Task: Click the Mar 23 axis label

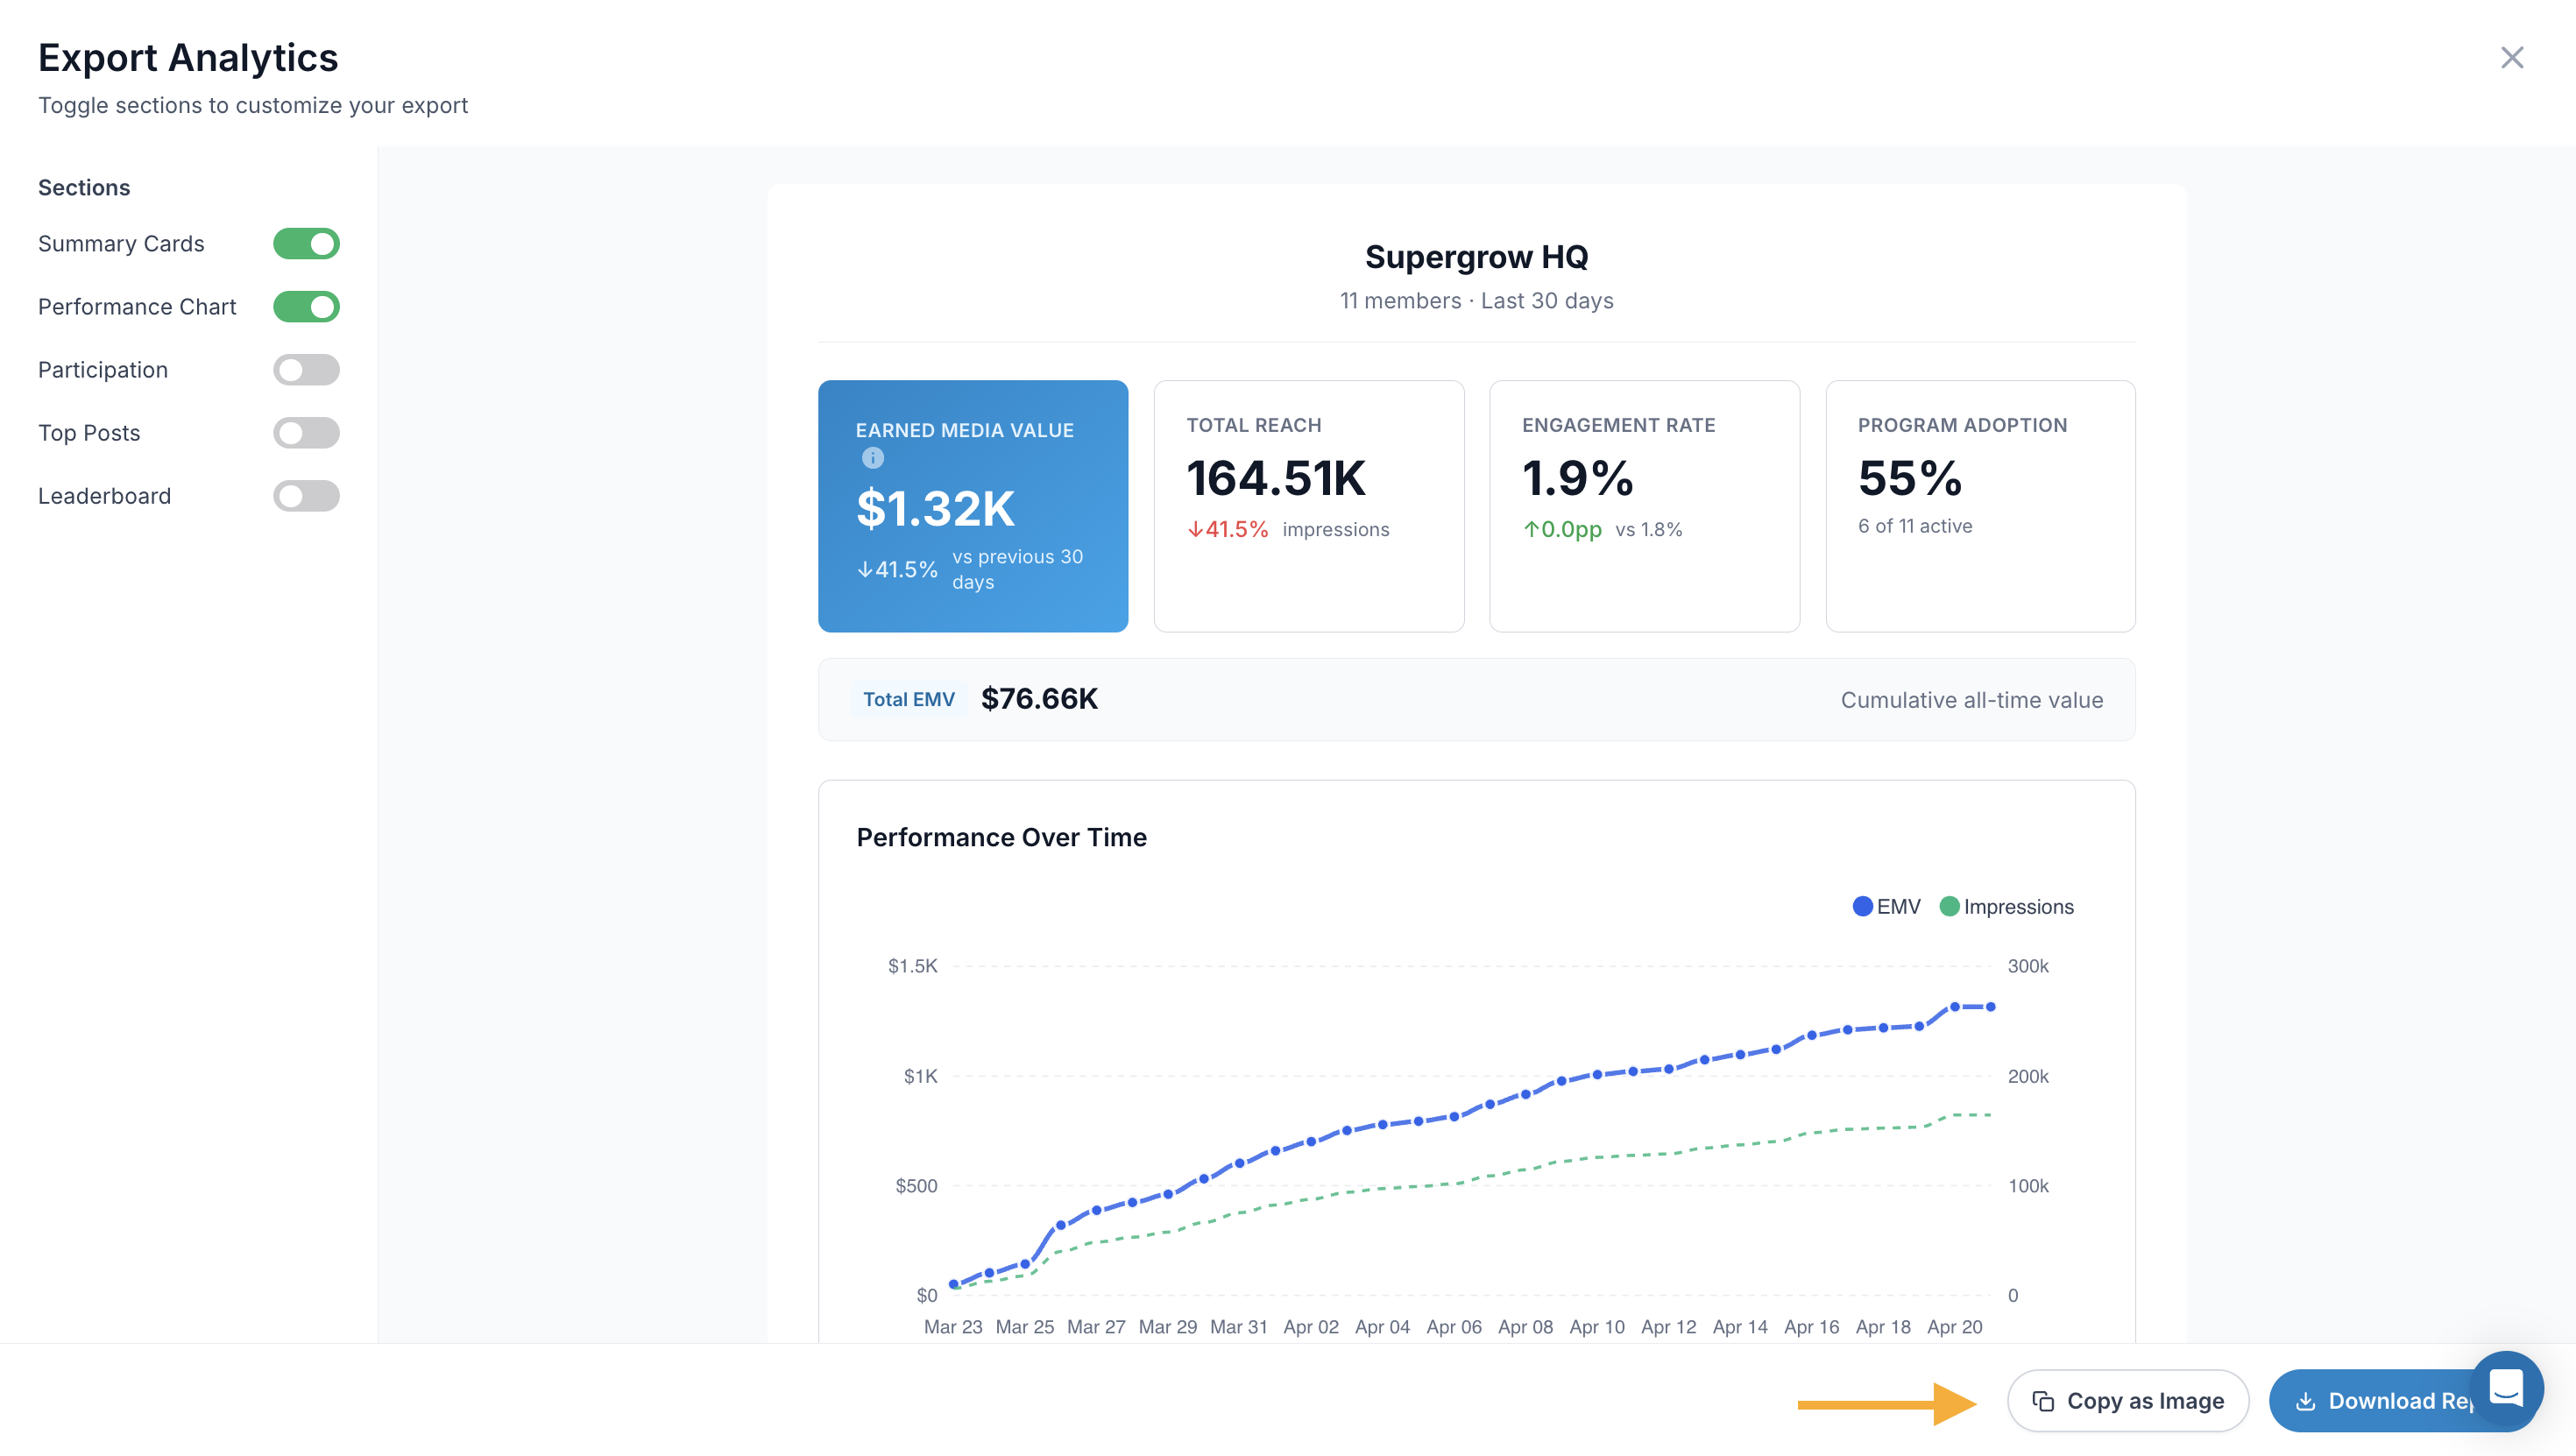Action: pyautogui.click(x=953, y=1327)
